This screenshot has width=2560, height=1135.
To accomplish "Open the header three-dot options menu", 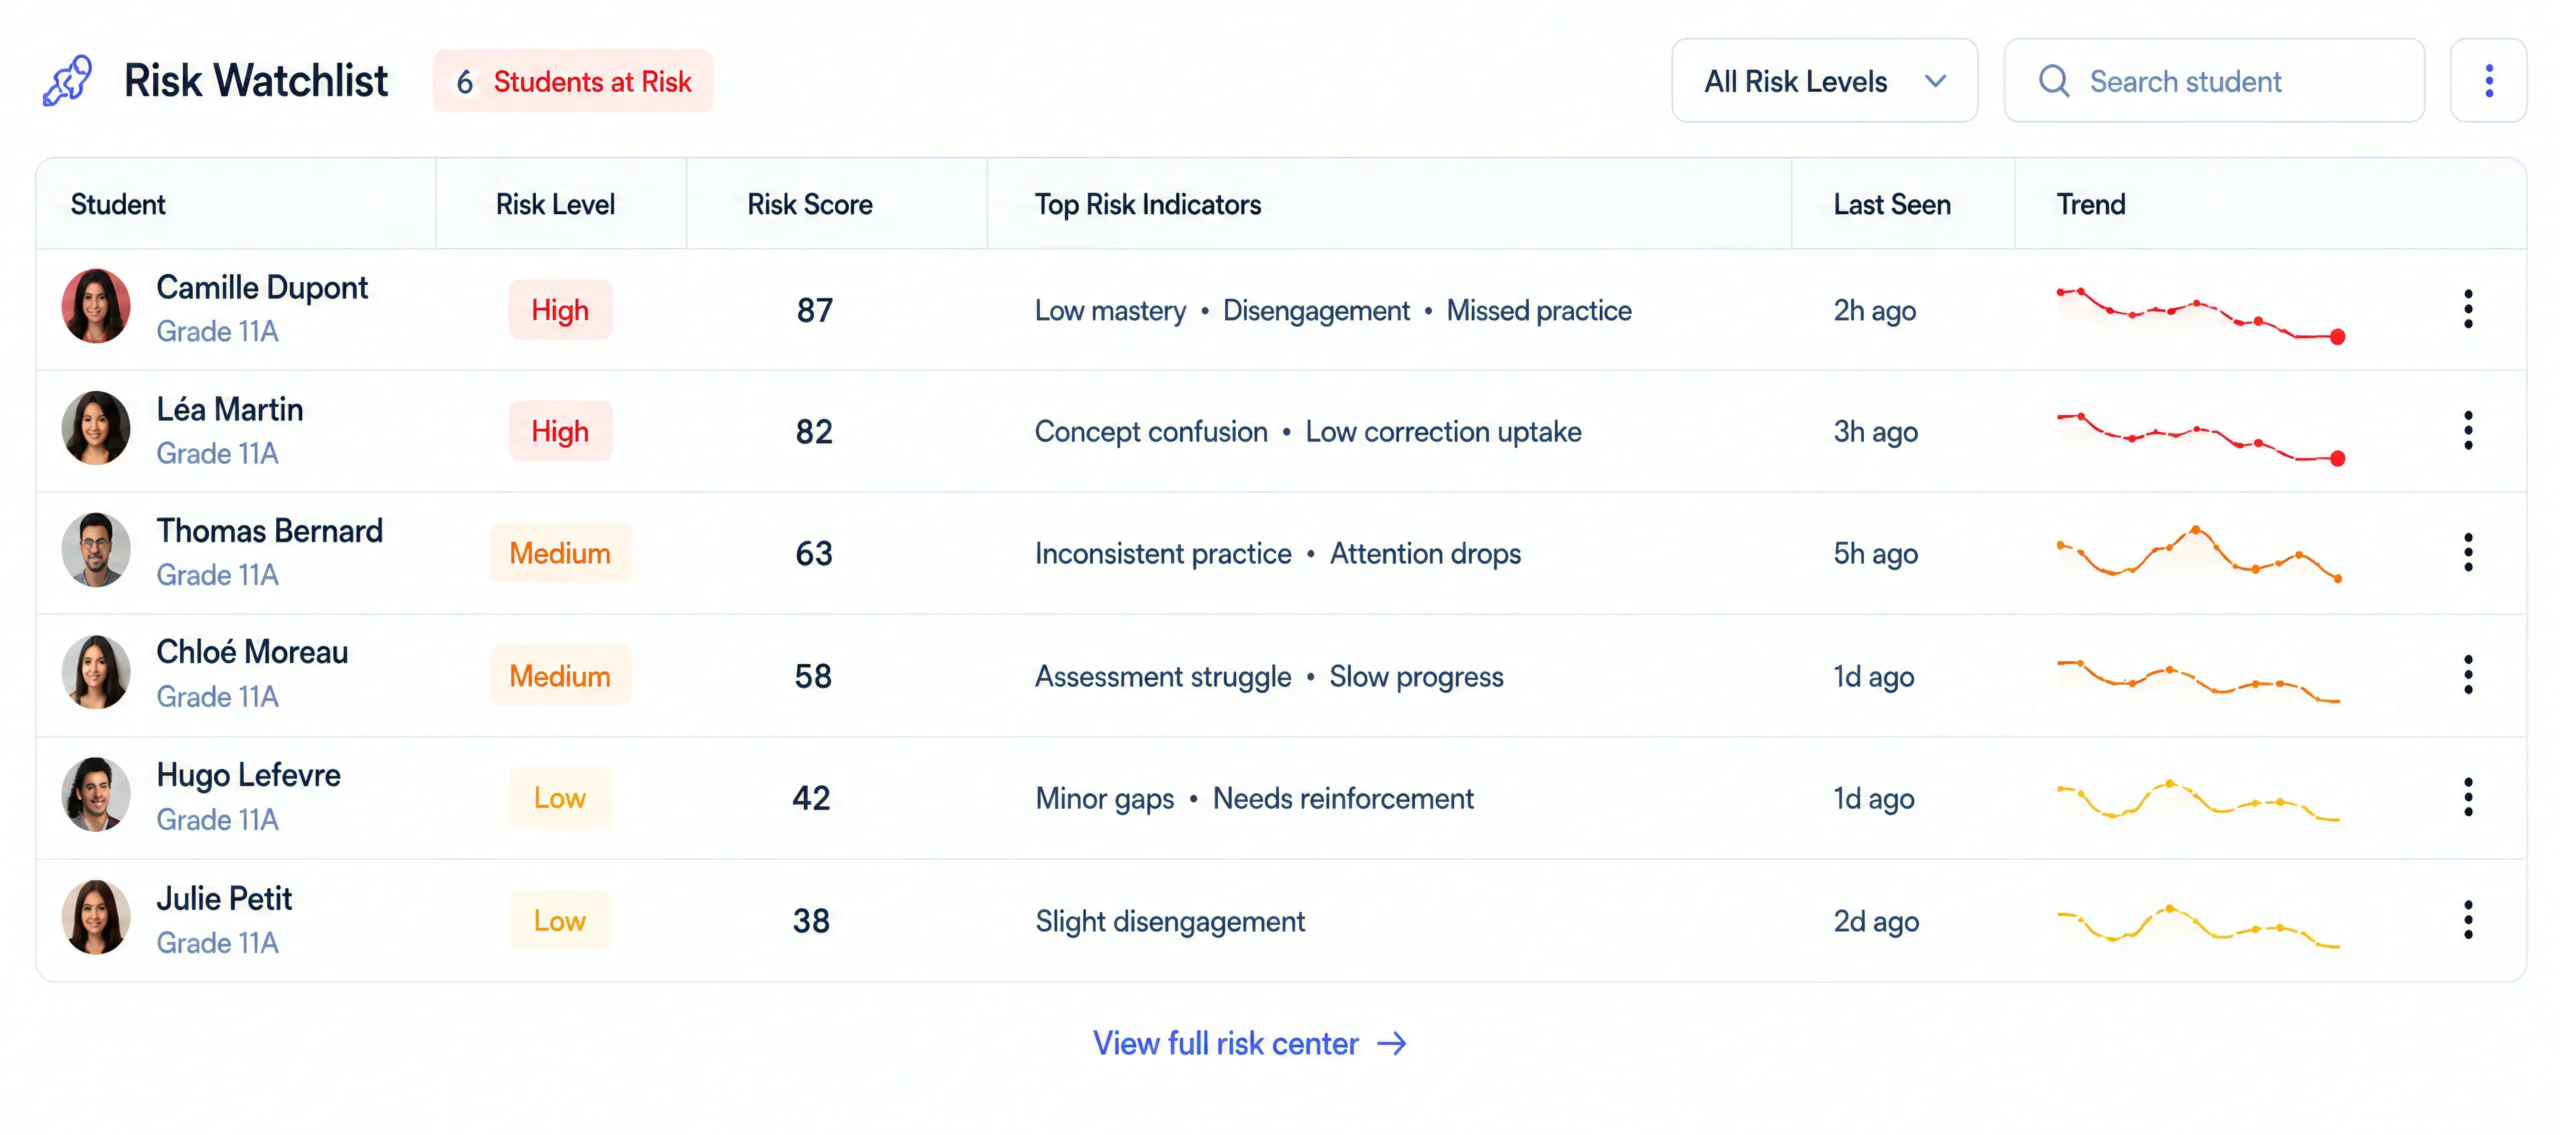I will pos(2488,81).
